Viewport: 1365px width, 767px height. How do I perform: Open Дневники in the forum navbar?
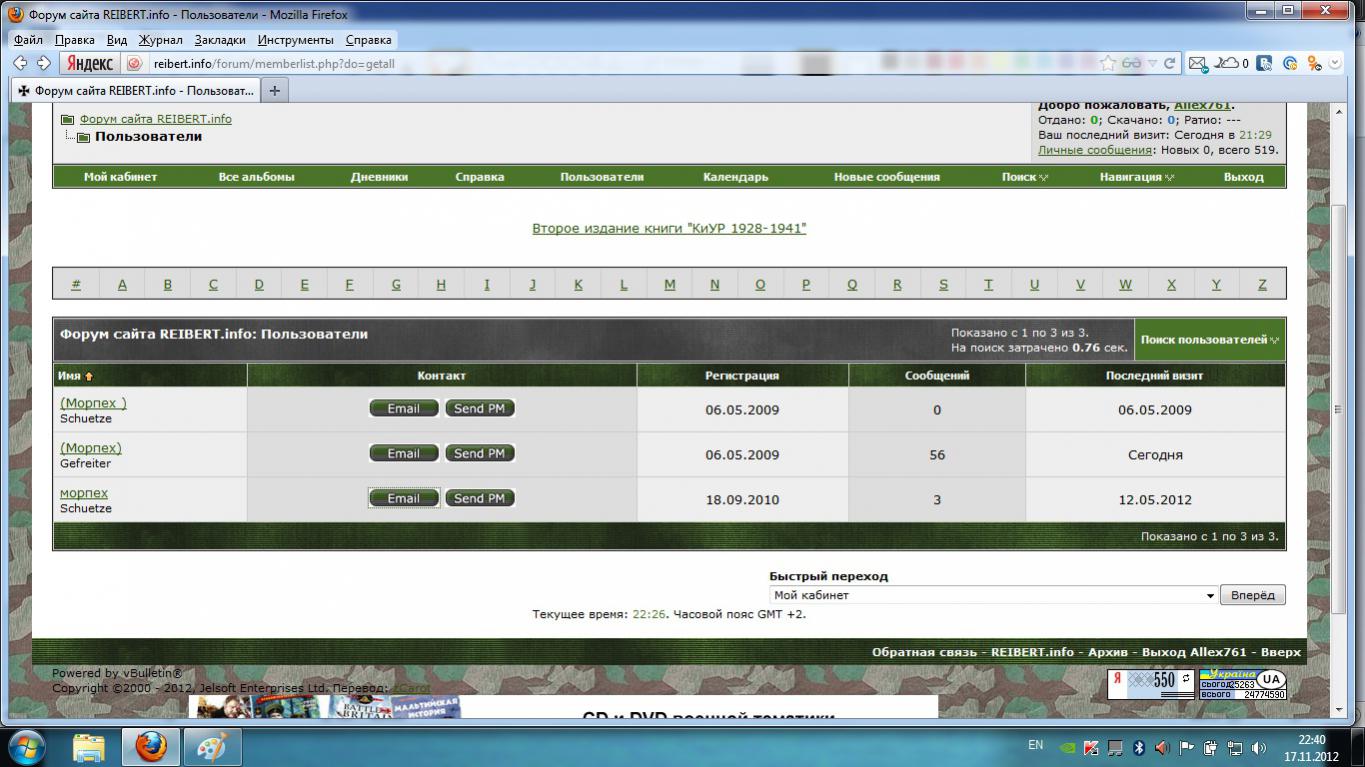coord(379,177)
